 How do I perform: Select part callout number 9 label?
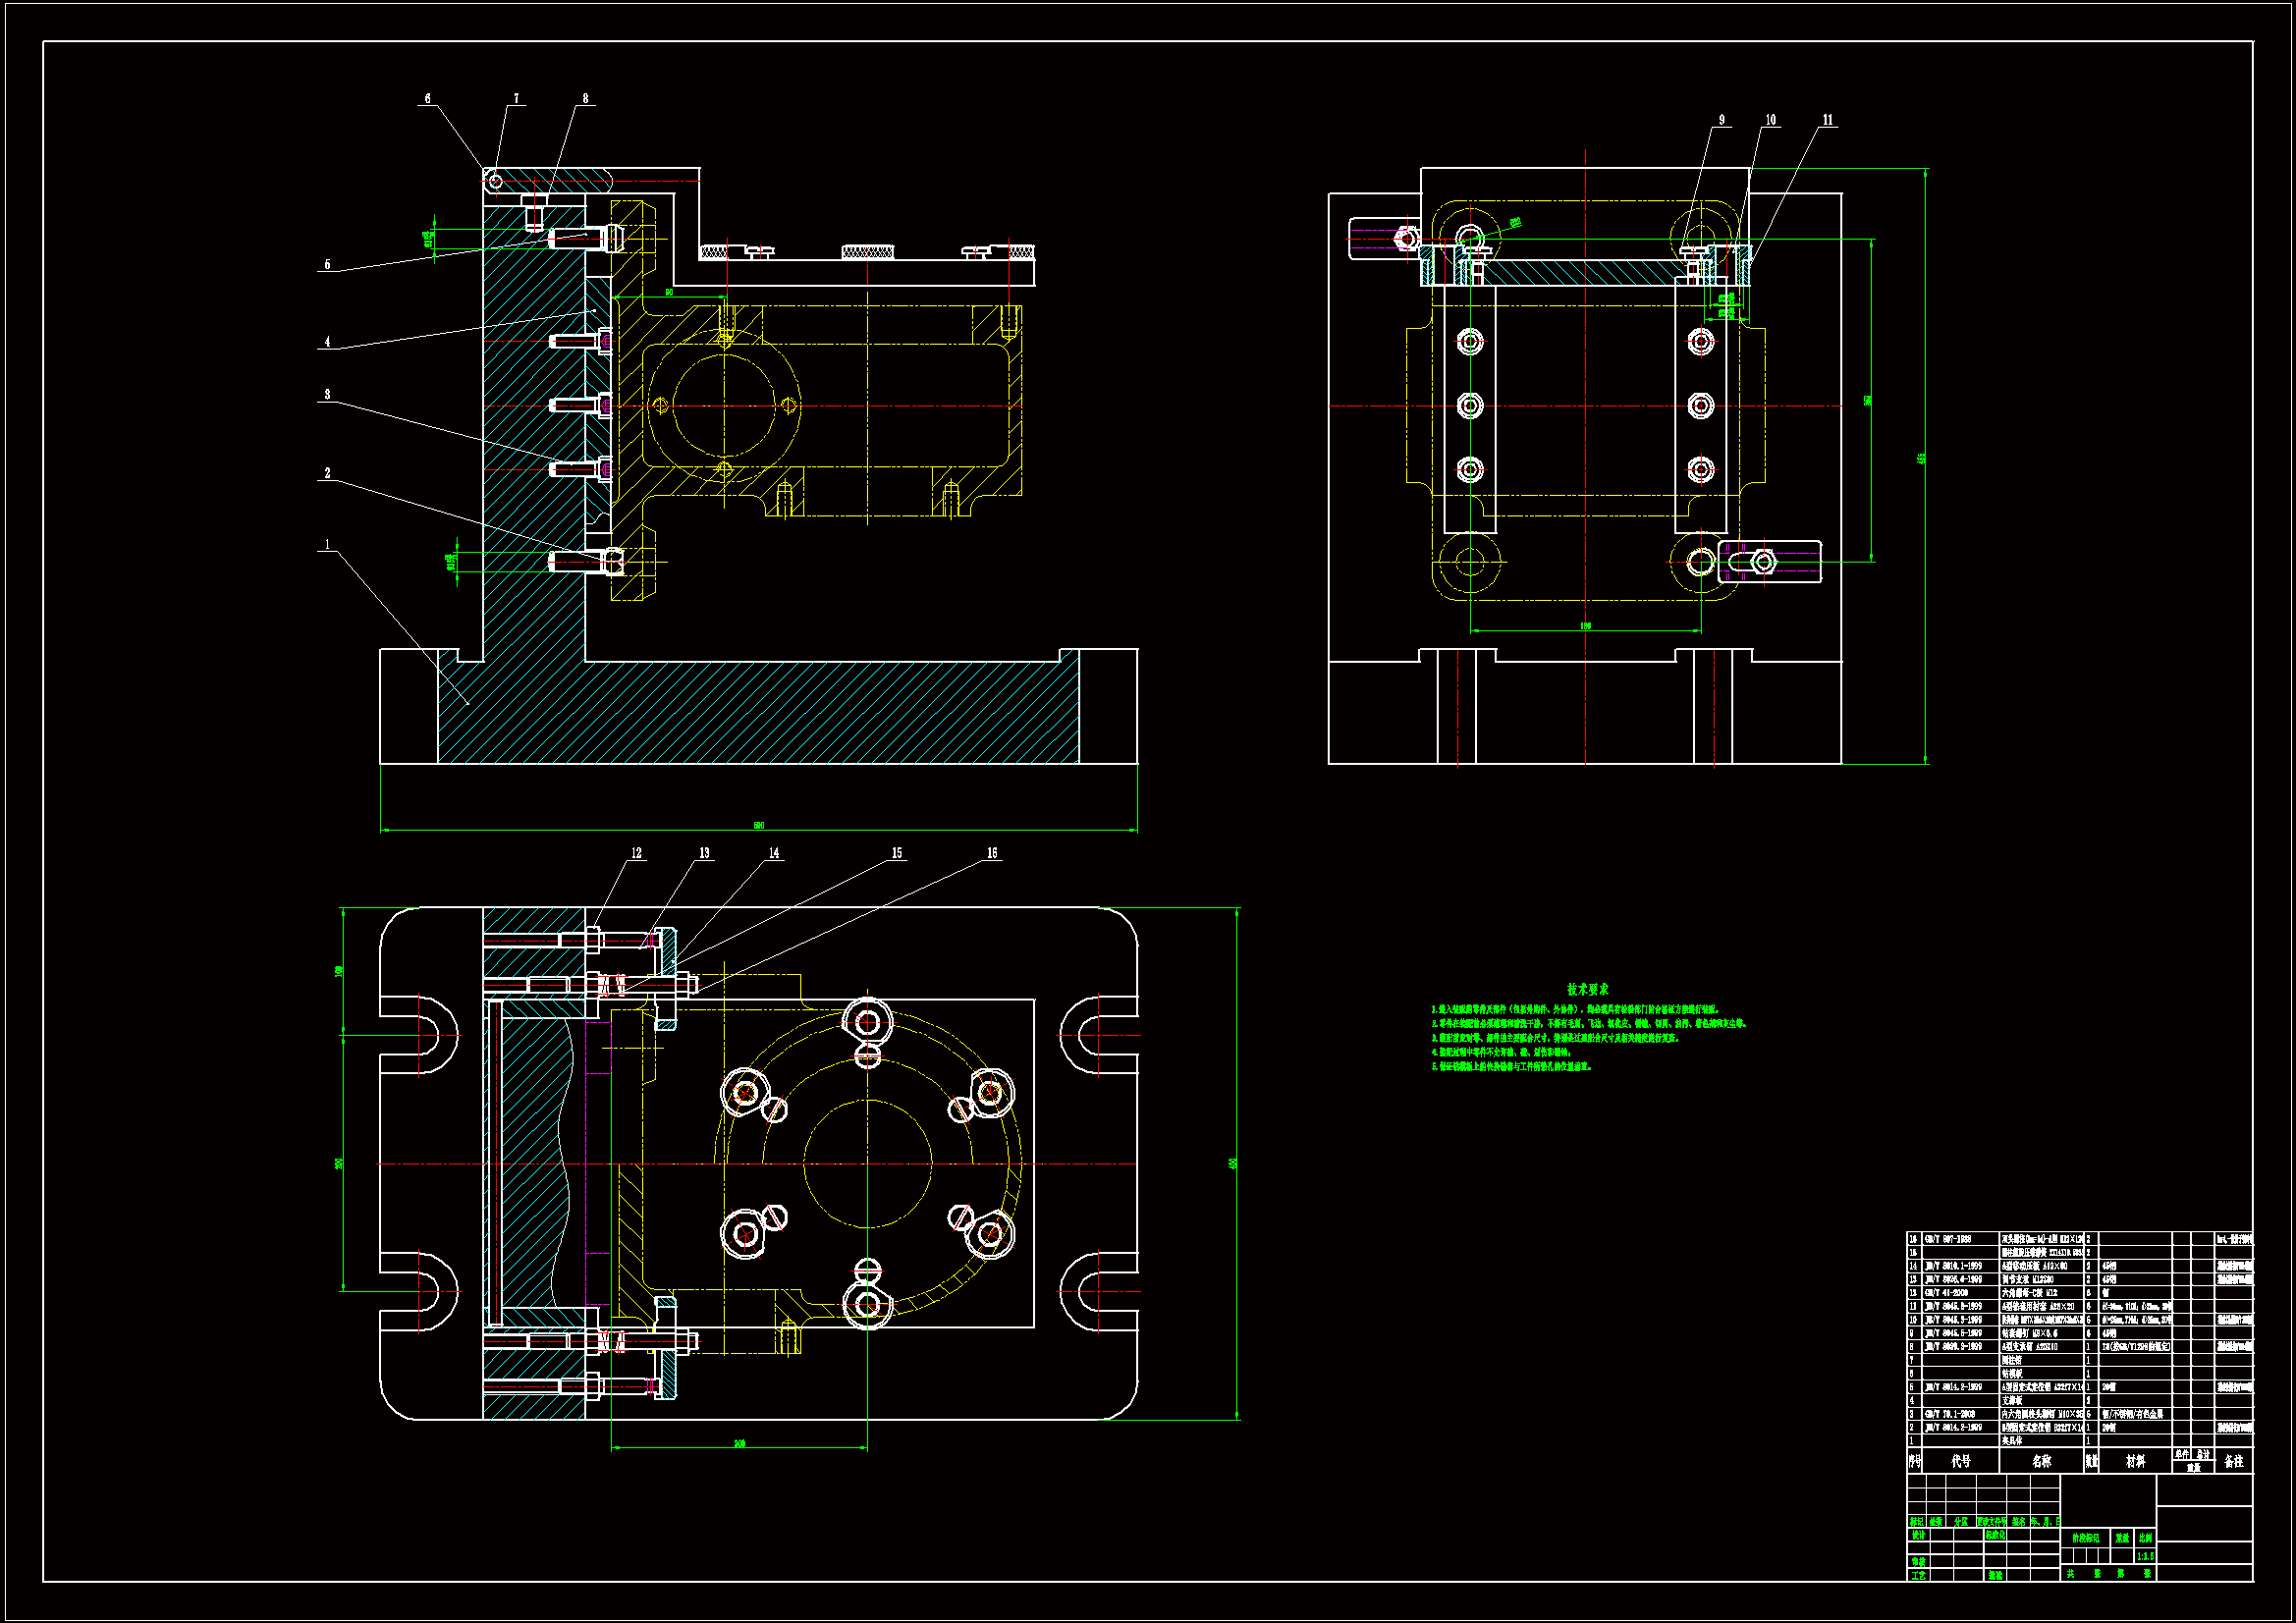coord(1721,120)
